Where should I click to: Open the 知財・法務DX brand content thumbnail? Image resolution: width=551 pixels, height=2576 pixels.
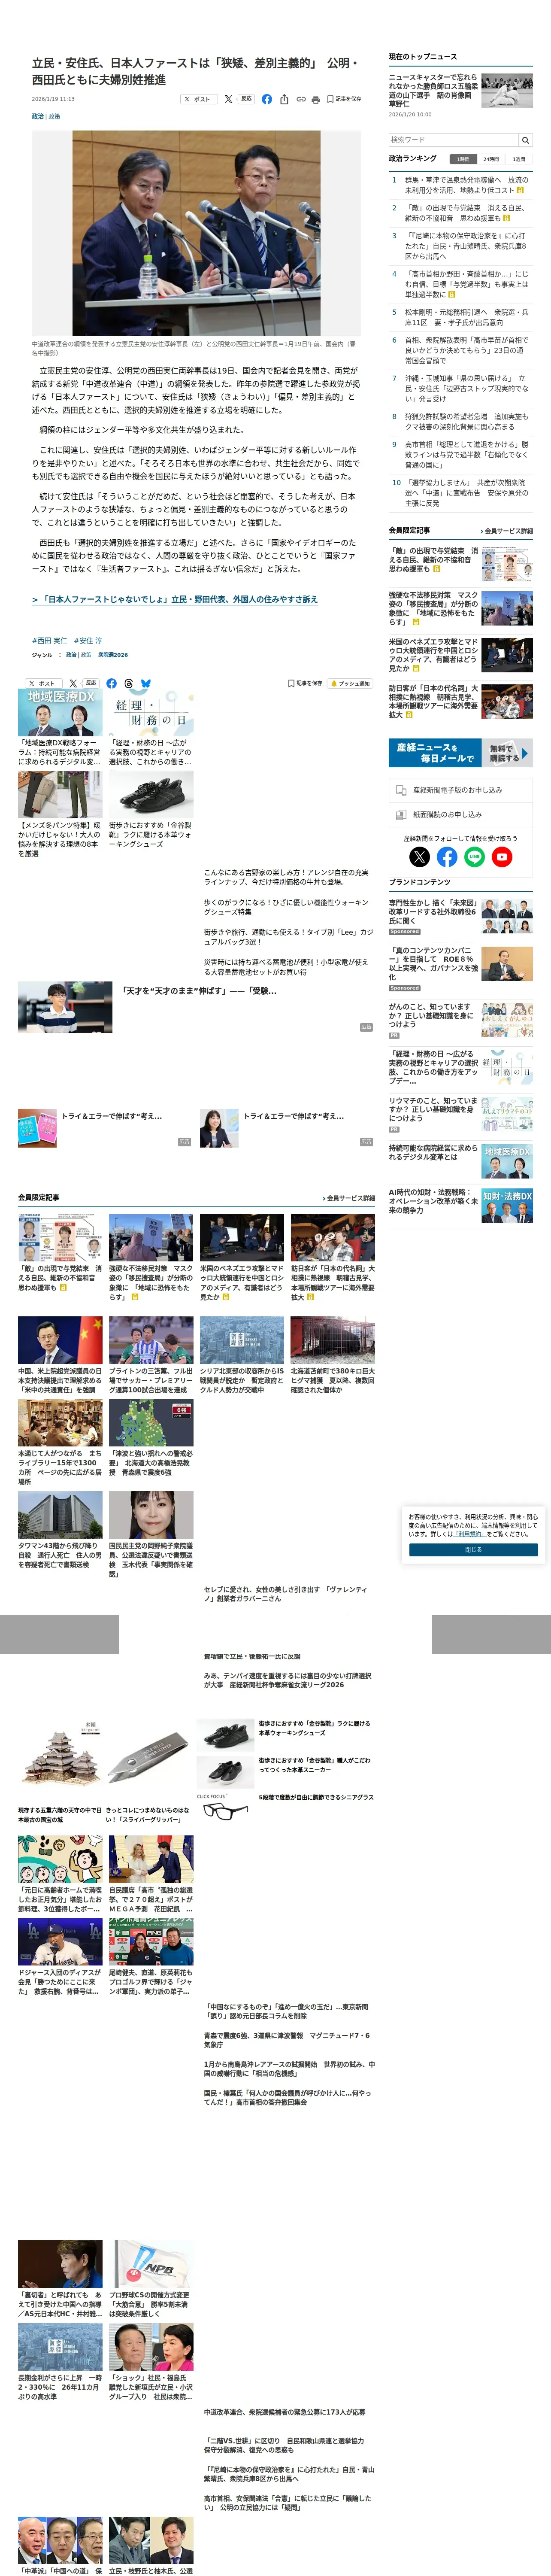(x=507, y=1206)
